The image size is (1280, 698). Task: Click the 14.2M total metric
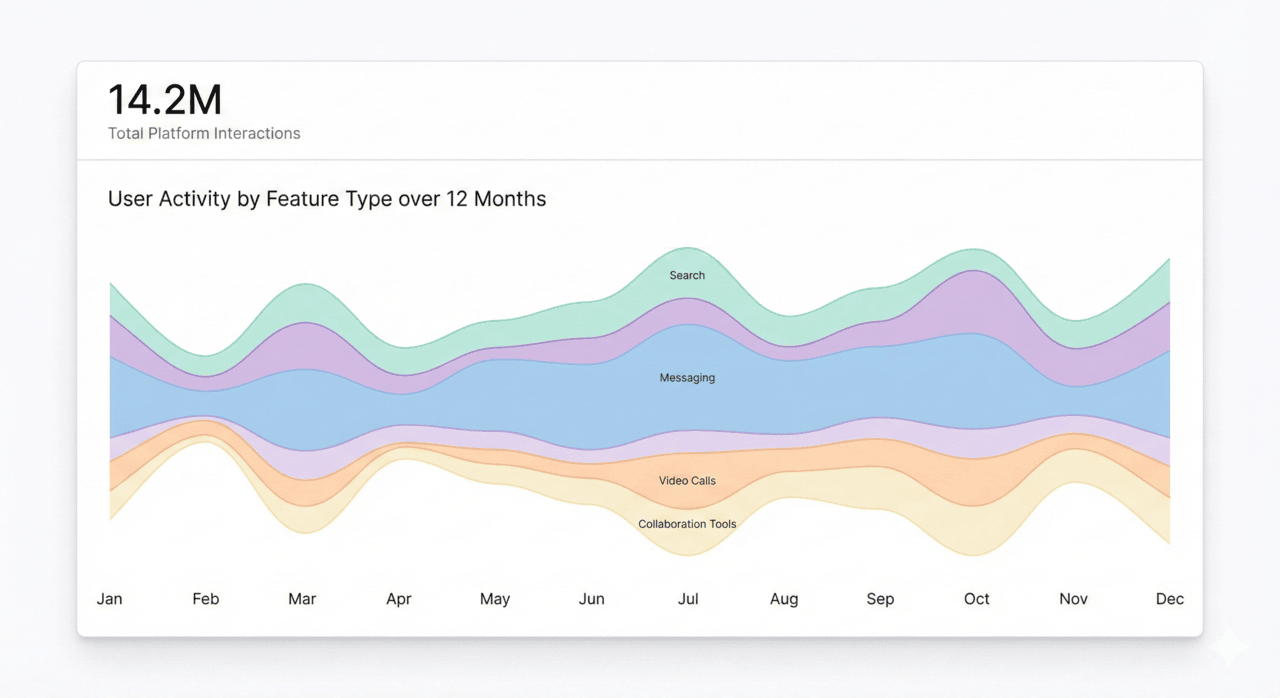[164, 100]
